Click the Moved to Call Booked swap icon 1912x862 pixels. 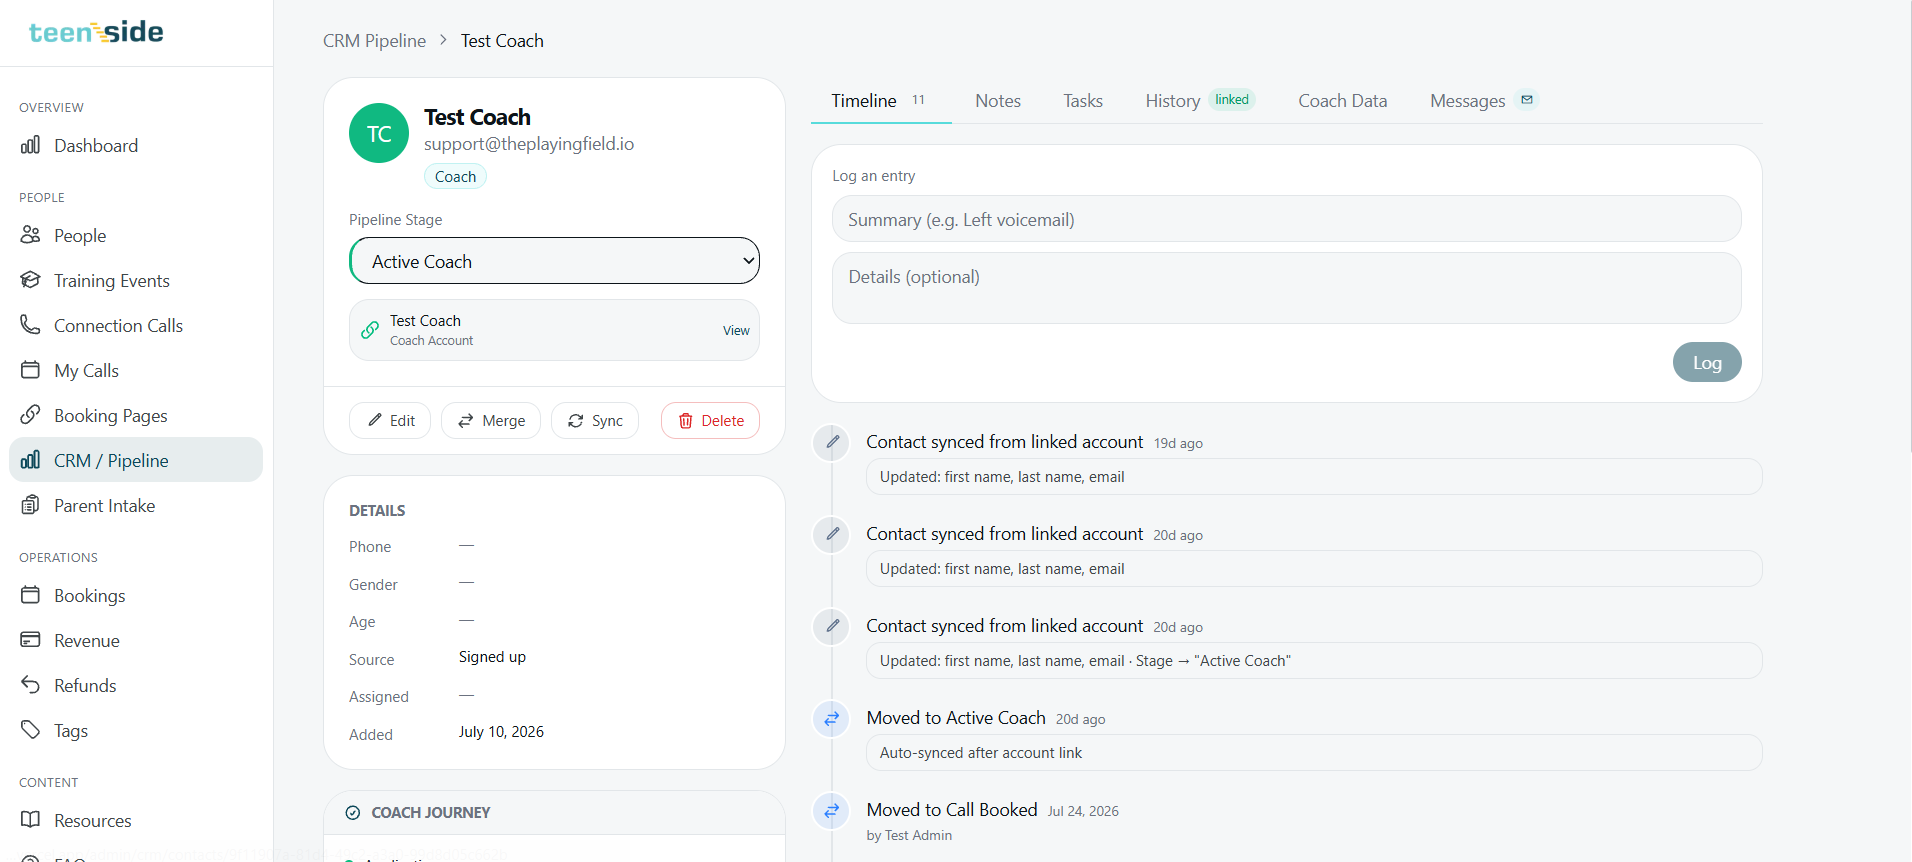point(832,810)
